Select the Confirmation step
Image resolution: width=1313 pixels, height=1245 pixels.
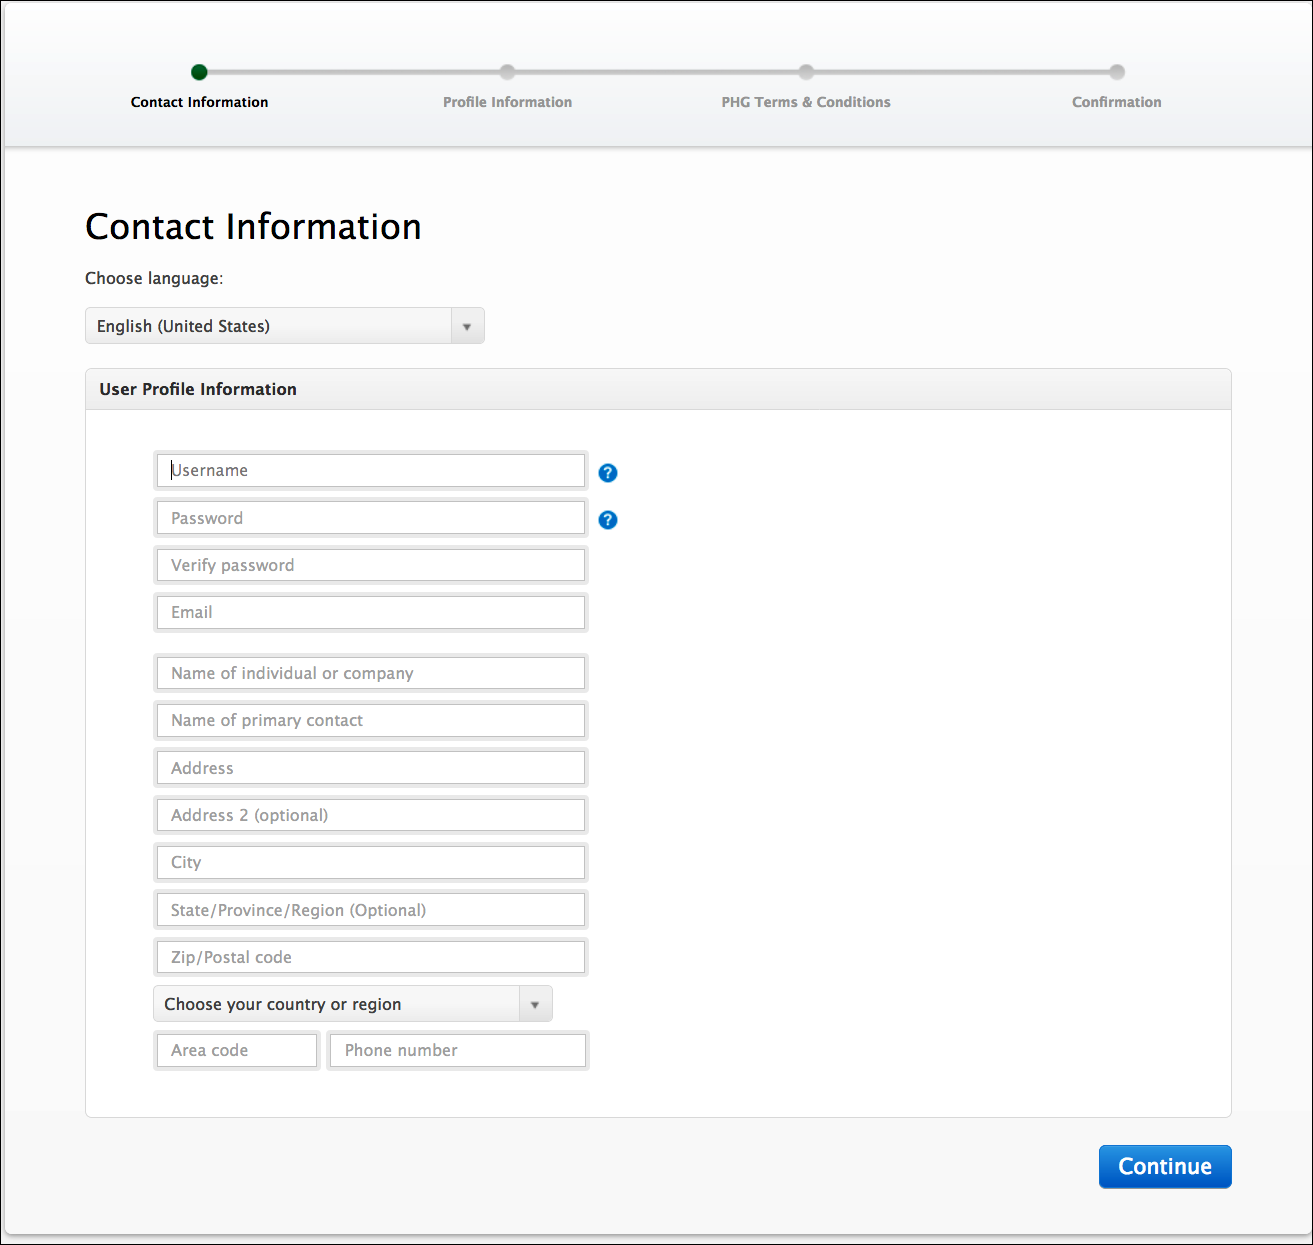1117,102
